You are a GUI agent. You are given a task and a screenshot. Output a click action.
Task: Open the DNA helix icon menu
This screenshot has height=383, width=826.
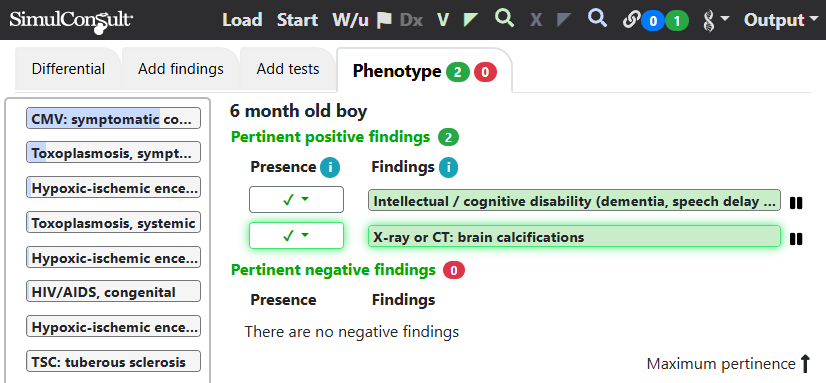click(x=716, y=21)
